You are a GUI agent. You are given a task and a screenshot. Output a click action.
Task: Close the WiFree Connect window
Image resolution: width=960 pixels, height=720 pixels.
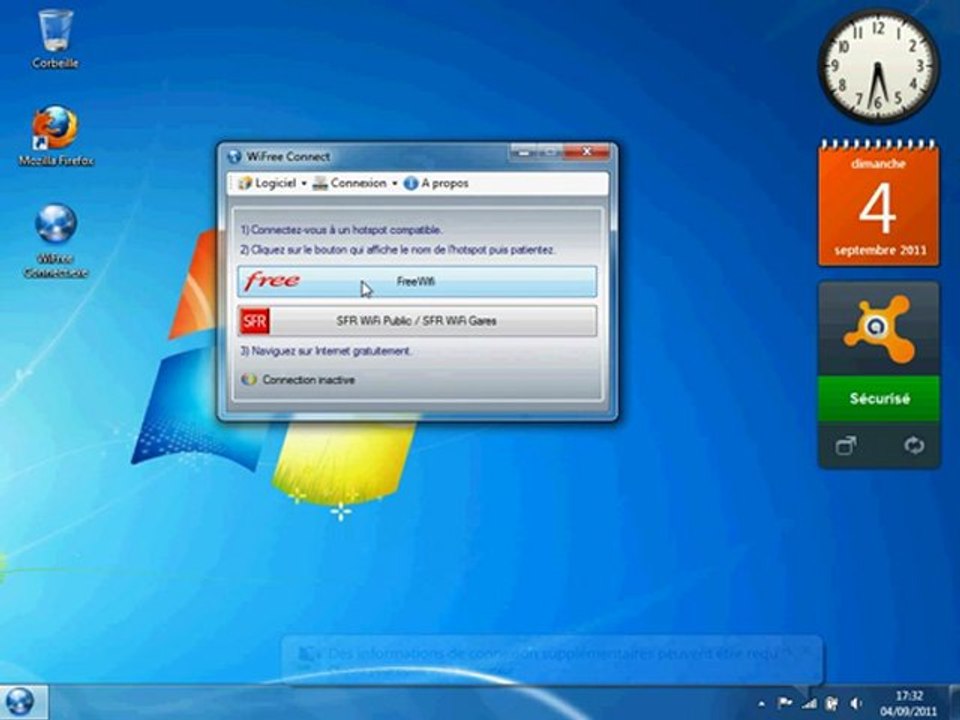pos(587,152)
